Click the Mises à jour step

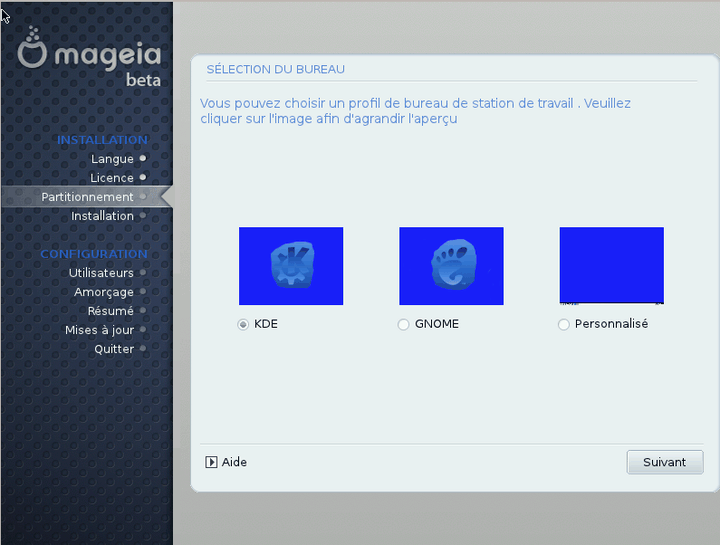click(99, 330)
